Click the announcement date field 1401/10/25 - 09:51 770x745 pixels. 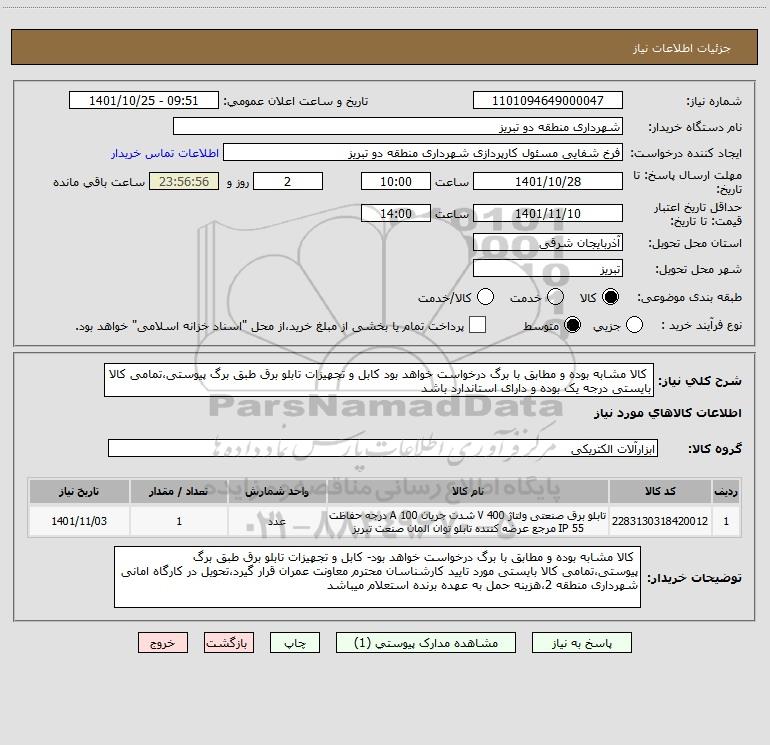tap(143, 101)
